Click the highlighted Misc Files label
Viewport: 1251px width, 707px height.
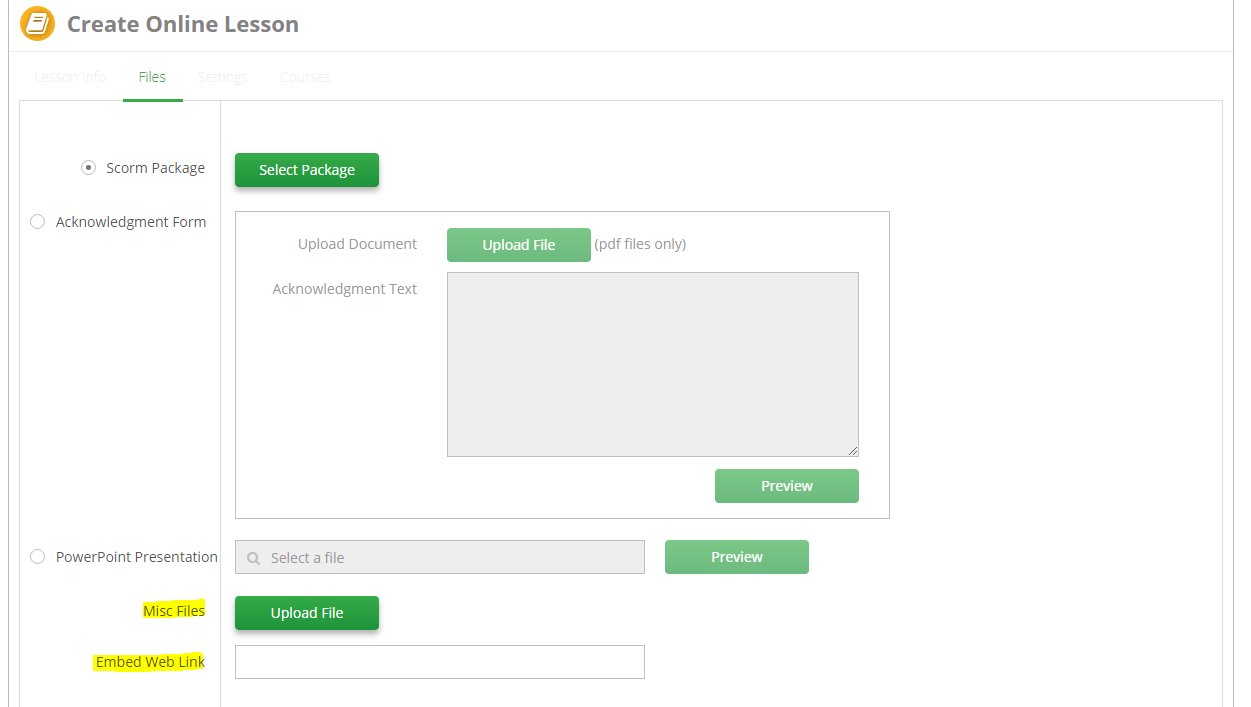click(x=174, y=610)
